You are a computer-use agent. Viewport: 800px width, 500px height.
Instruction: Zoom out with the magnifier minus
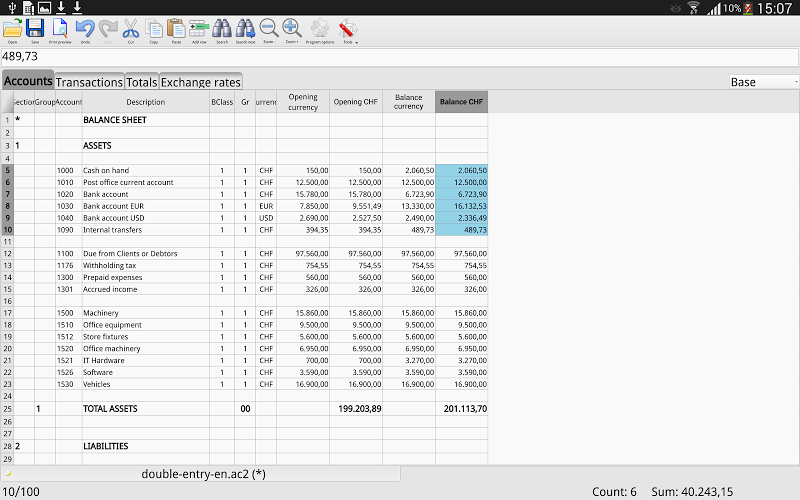pyautogui.click(x=268, y=31)
